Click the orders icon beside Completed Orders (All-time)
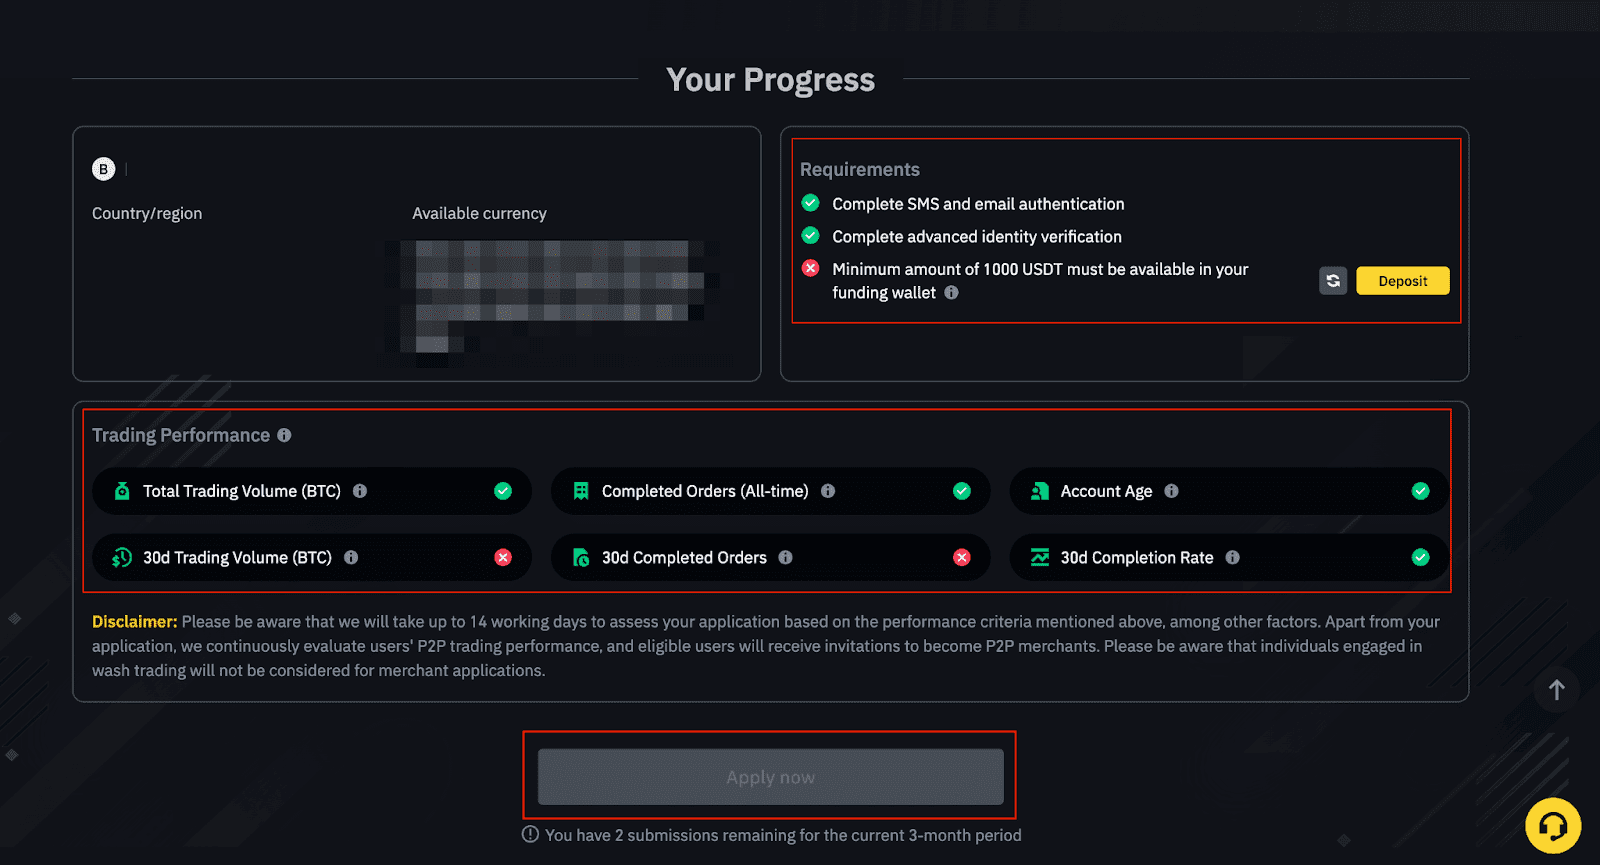The image size is (1600, 865). tap(580, 491)
